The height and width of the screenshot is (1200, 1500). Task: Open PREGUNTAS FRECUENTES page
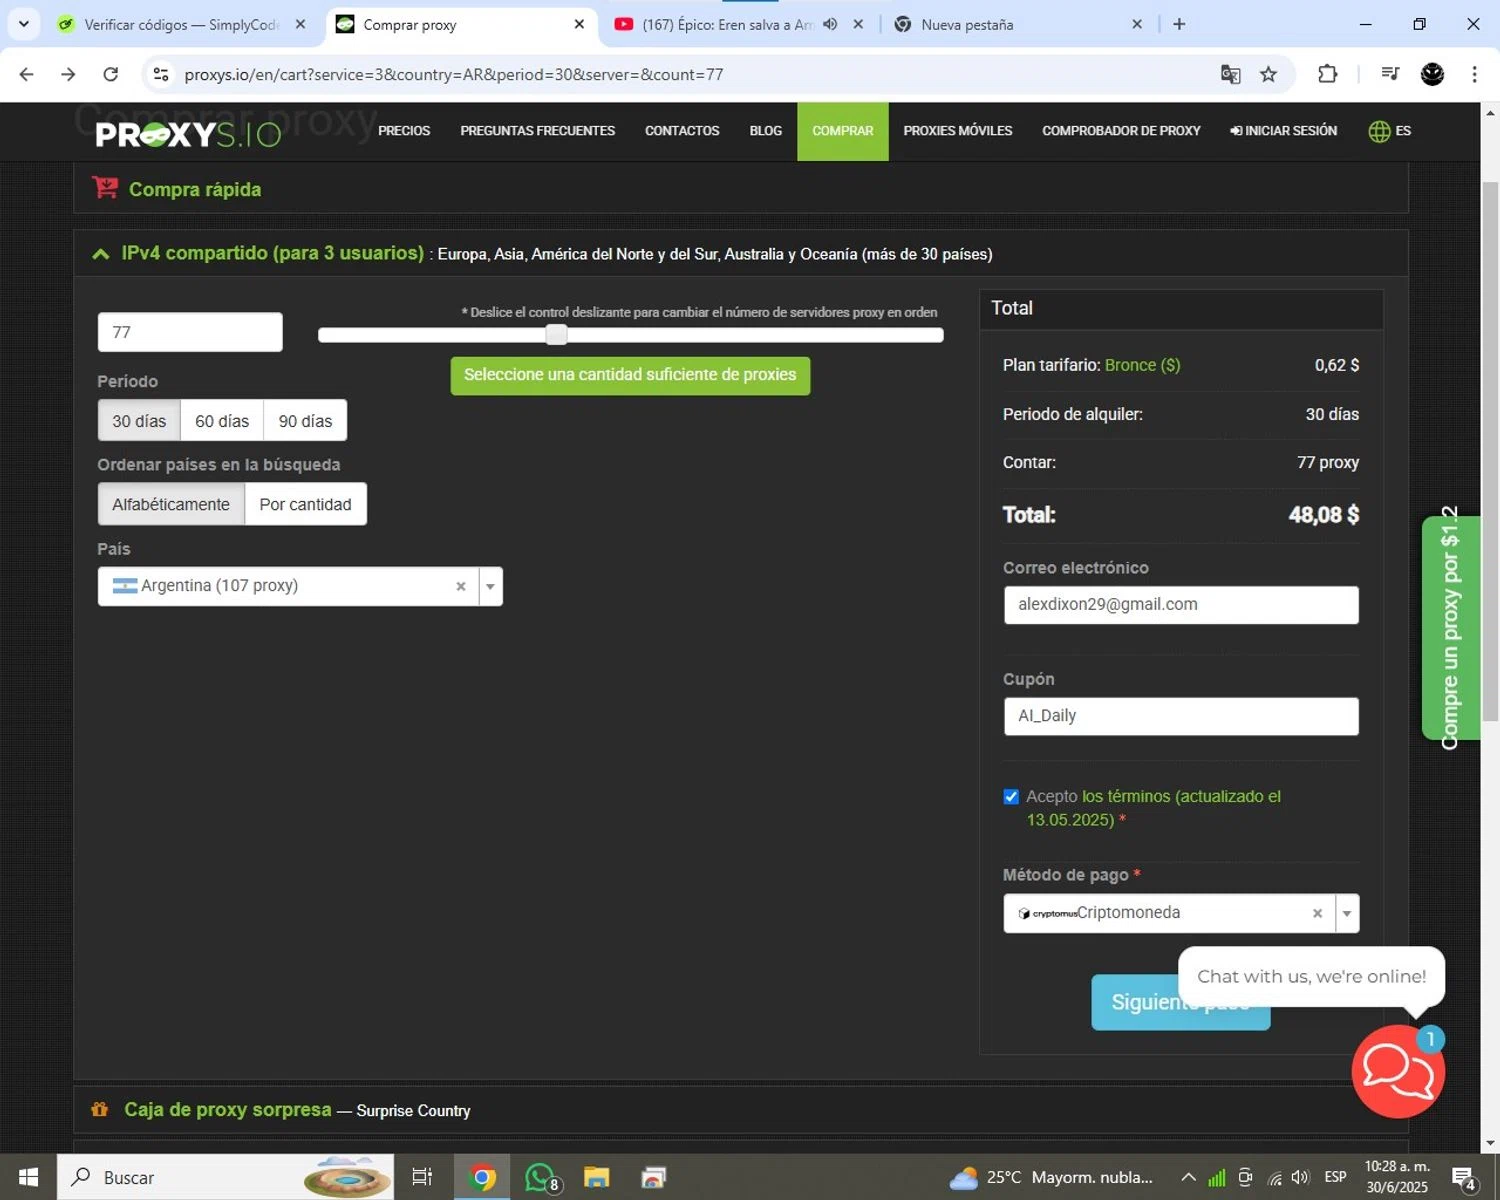[537, 131]
